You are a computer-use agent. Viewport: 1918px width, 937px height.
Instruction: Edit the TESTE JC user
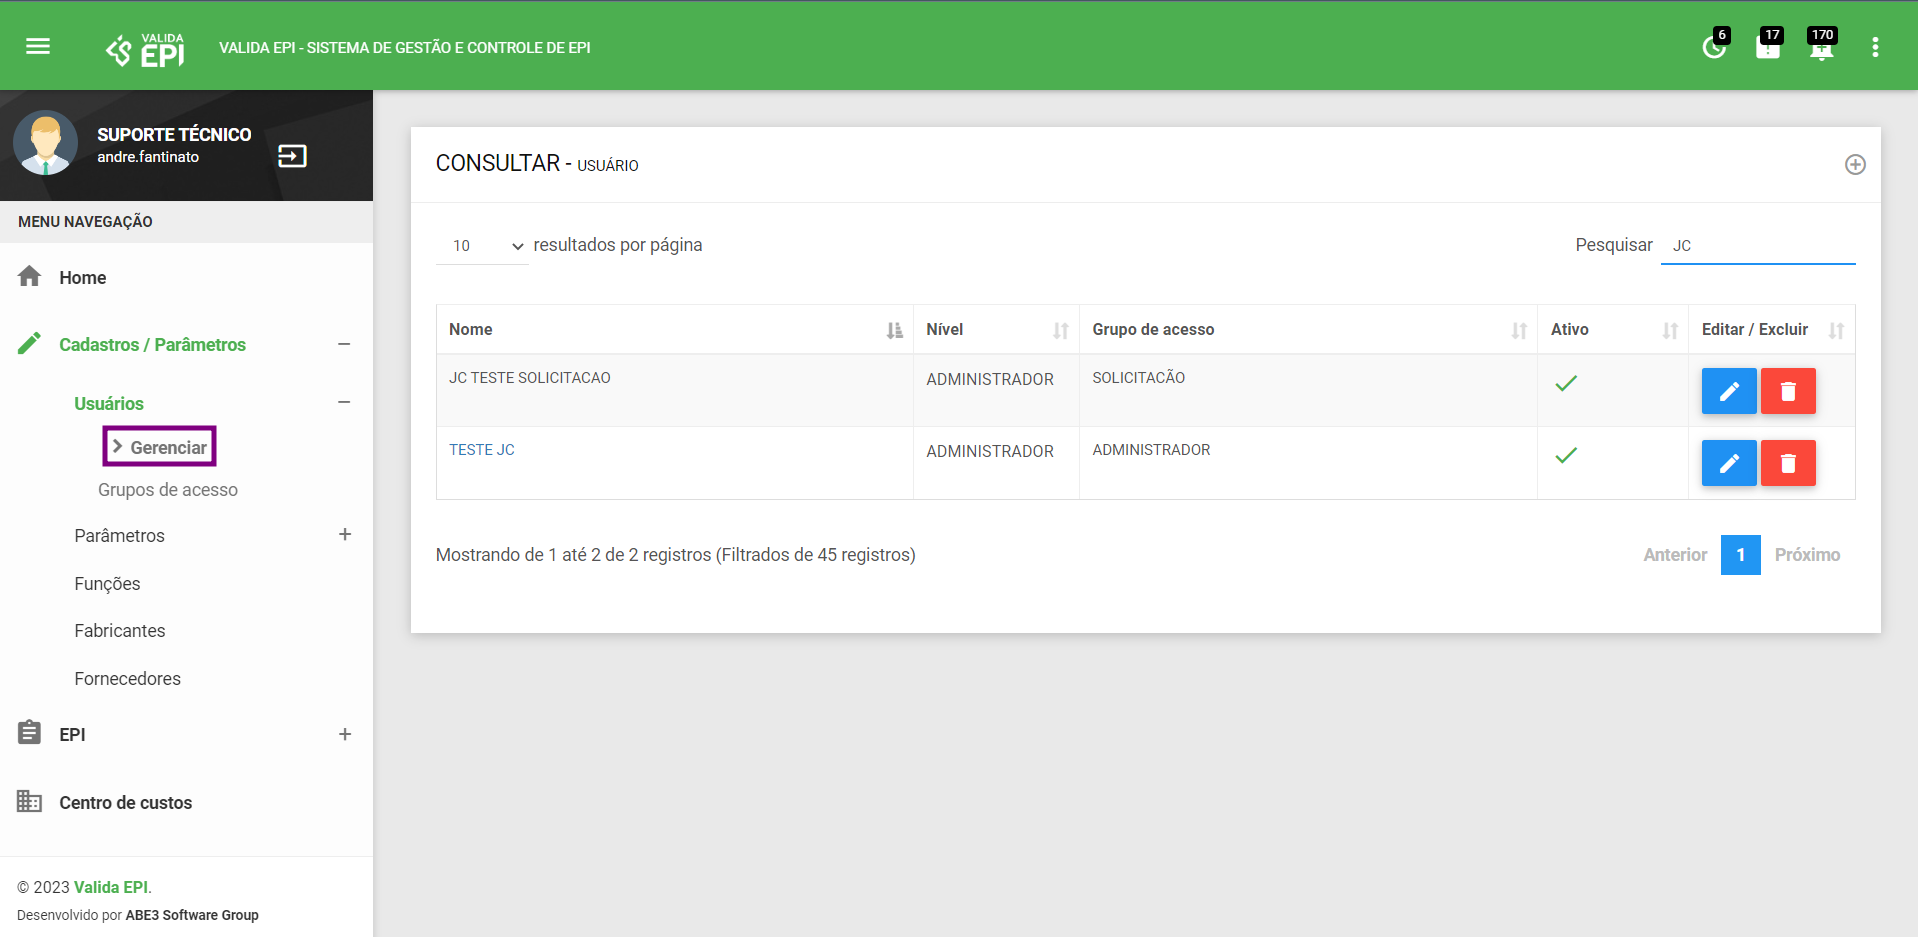(1729, 463)
